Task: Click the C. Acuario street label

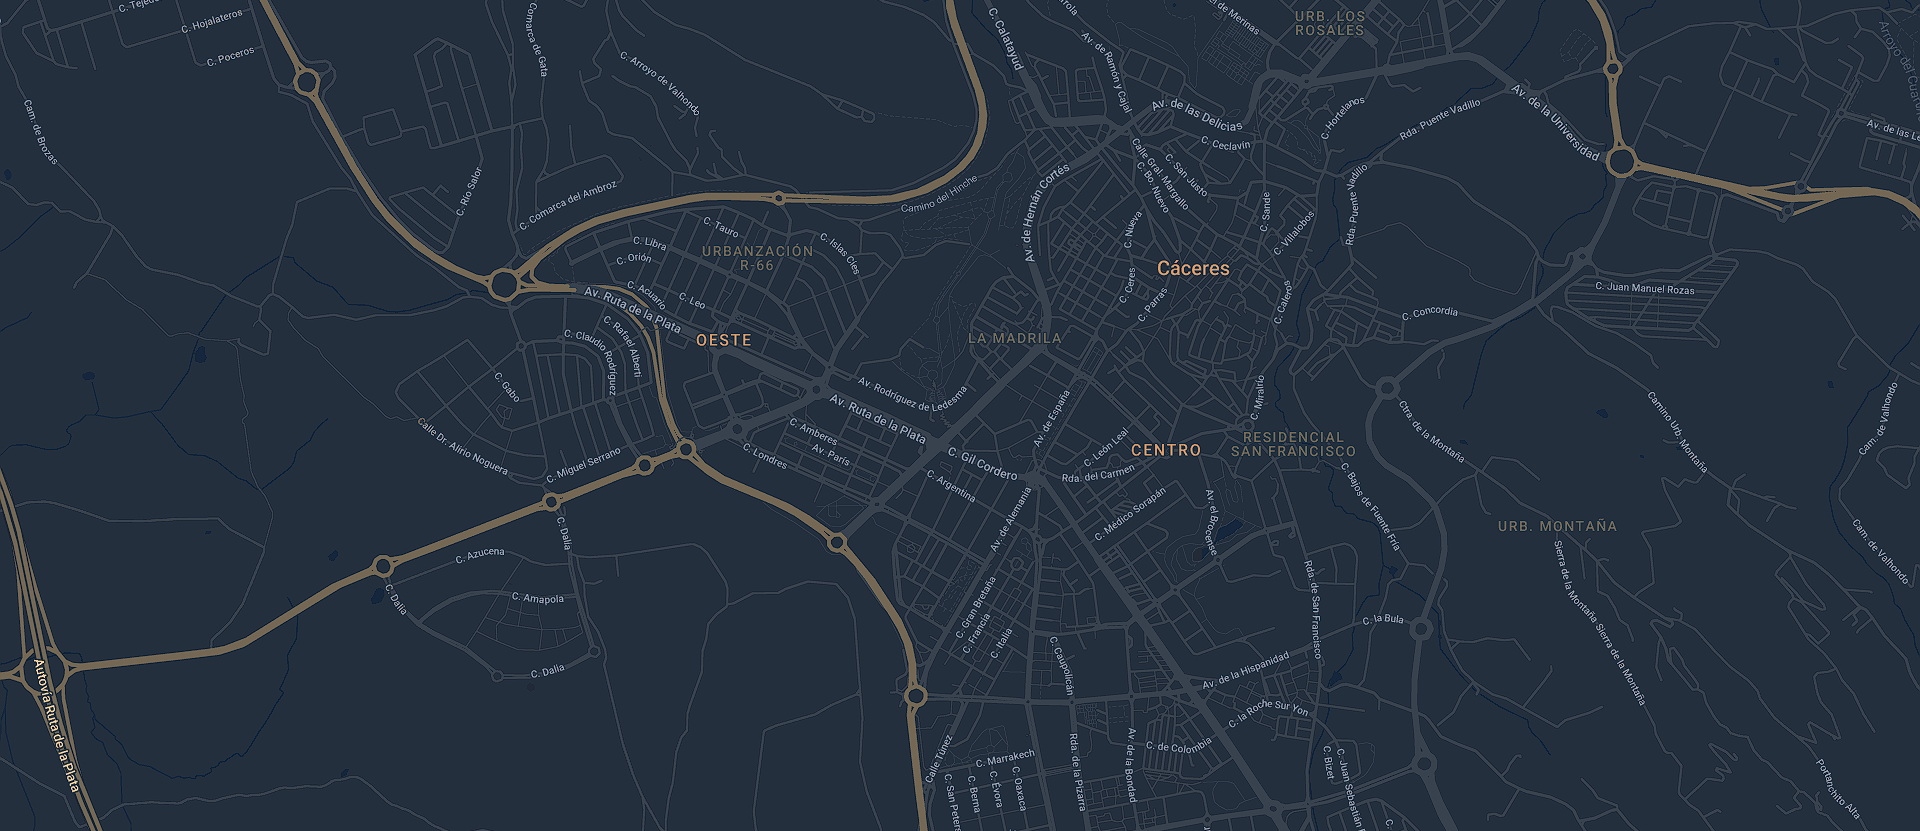Action: [646, 295]
